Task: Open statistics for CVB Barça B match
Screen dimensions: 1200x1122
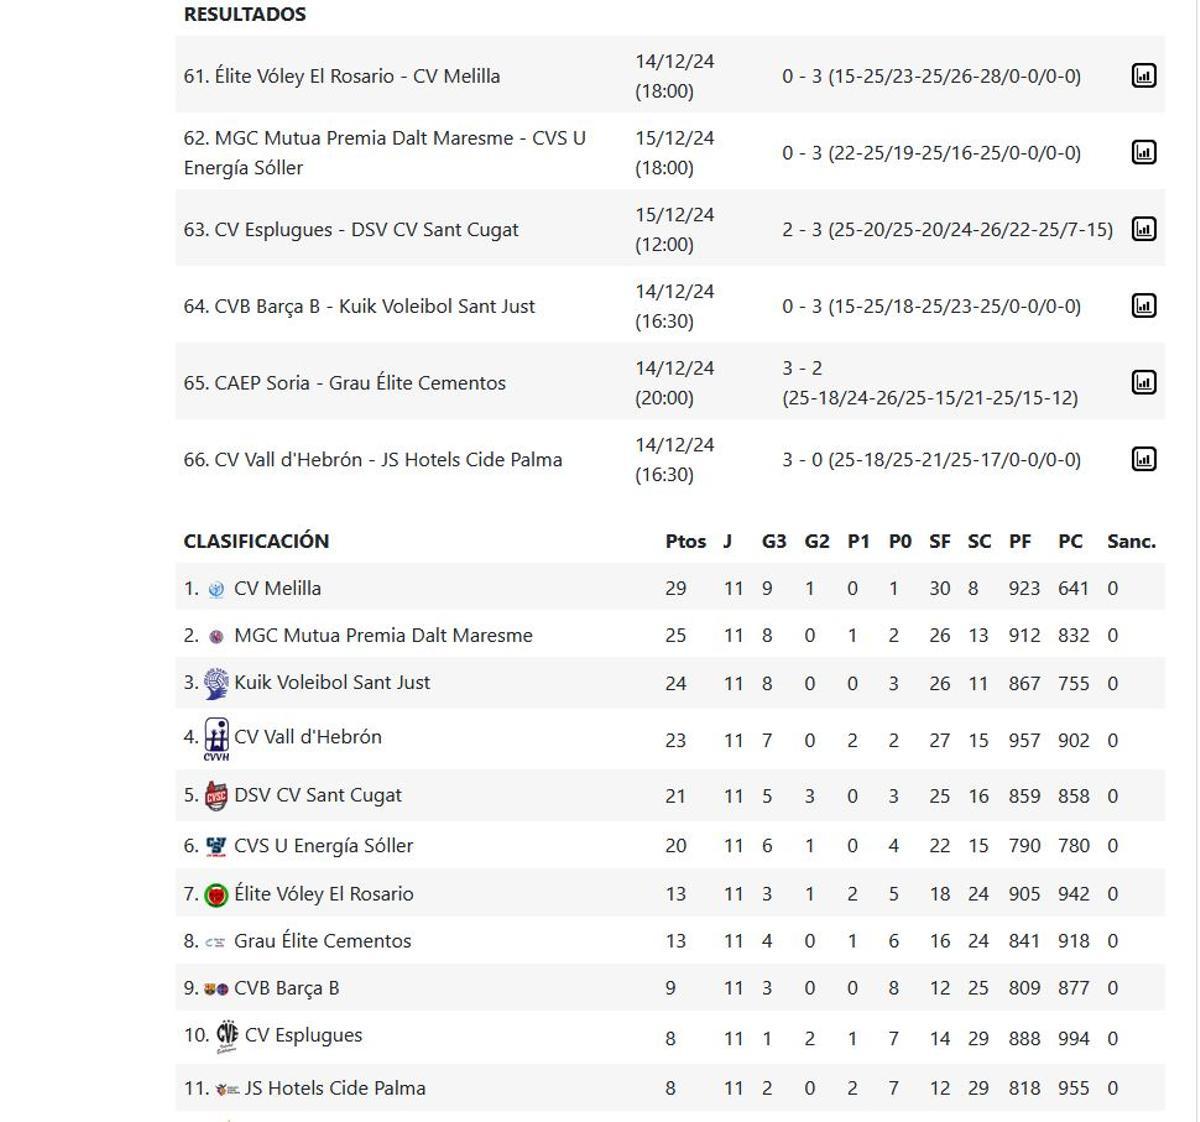Action: tap(1143, 305)
